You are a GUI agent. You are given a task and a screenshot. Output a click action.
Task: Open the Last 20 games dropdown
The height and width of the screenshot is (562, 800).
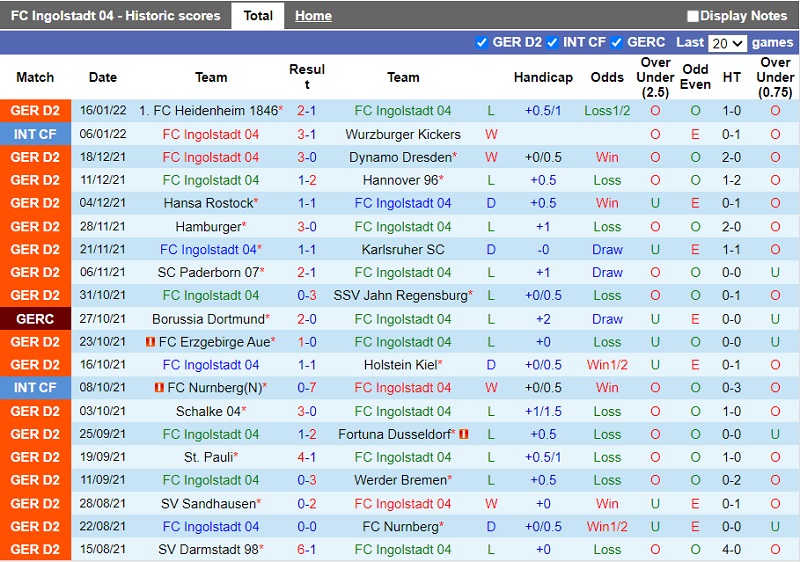click(x=727, y=43)
